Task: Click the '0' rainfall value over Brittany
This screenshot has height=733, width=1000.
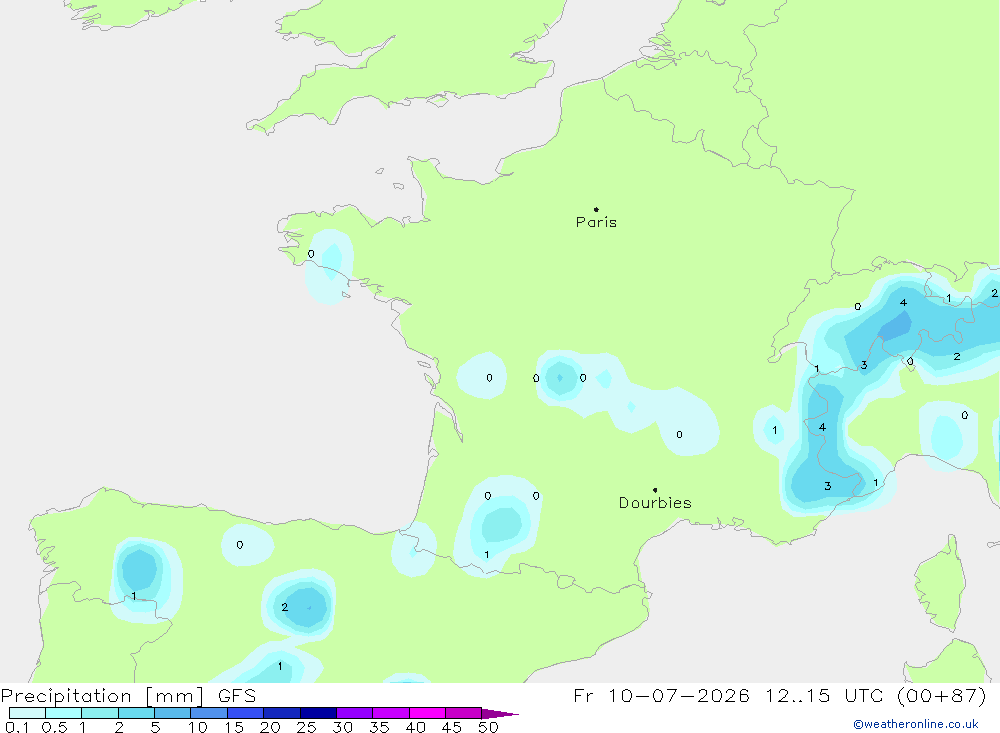Action: [311, 254]
